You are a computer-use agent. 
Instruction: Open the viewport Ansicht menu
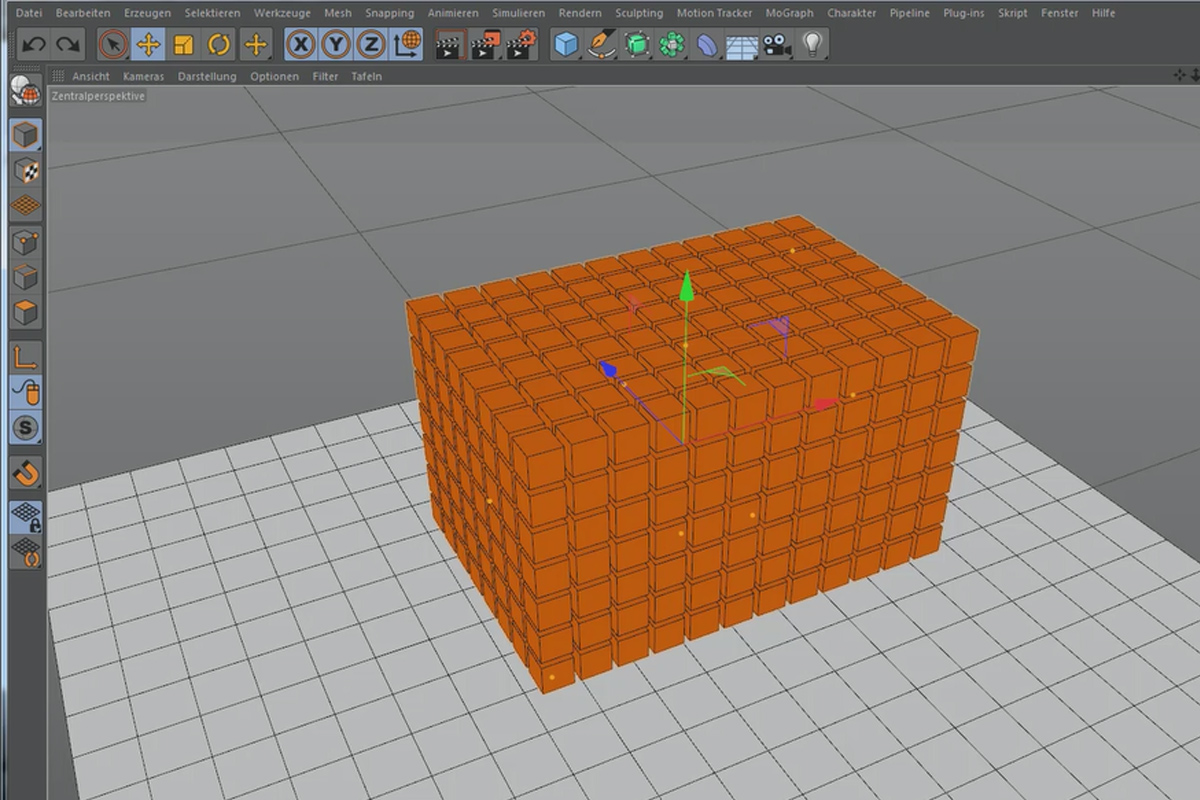tap(90, 76)
